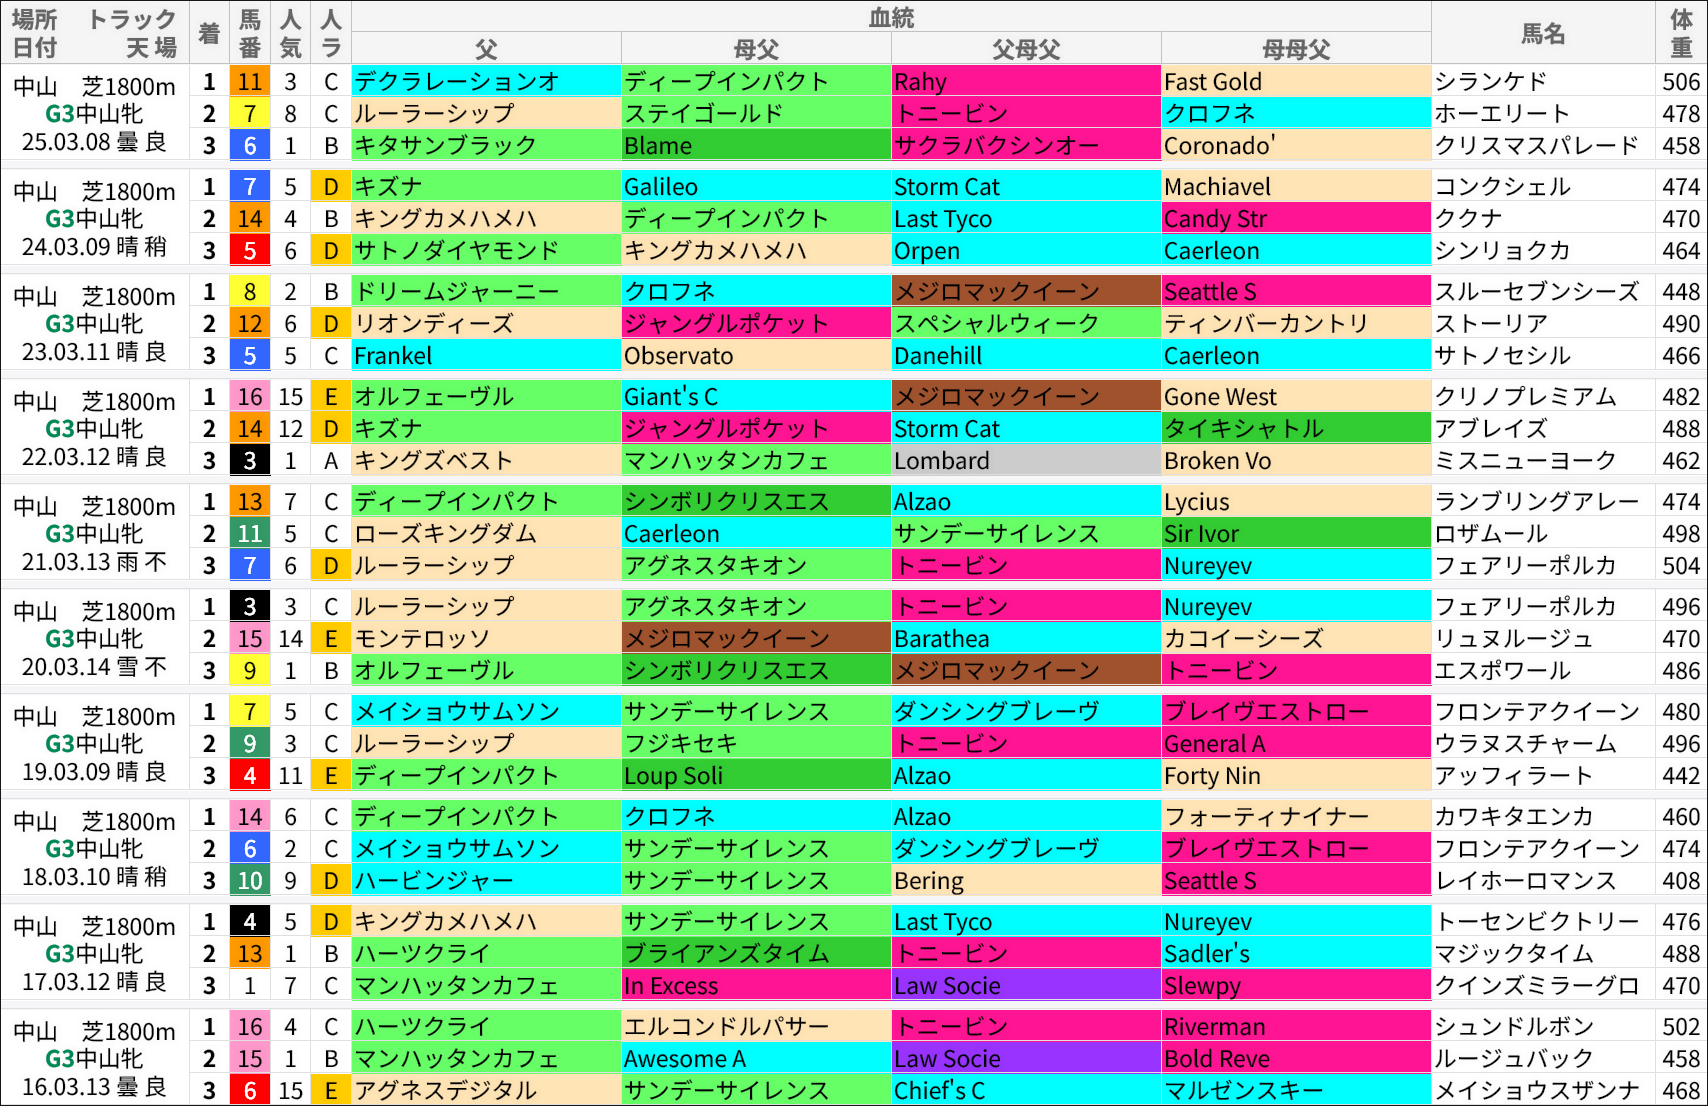The image size is (1708, 1106).
Task: Click the brown メジロマックイーン pedigree cell
Action: pyautogui.click(x=1025, y=291)
